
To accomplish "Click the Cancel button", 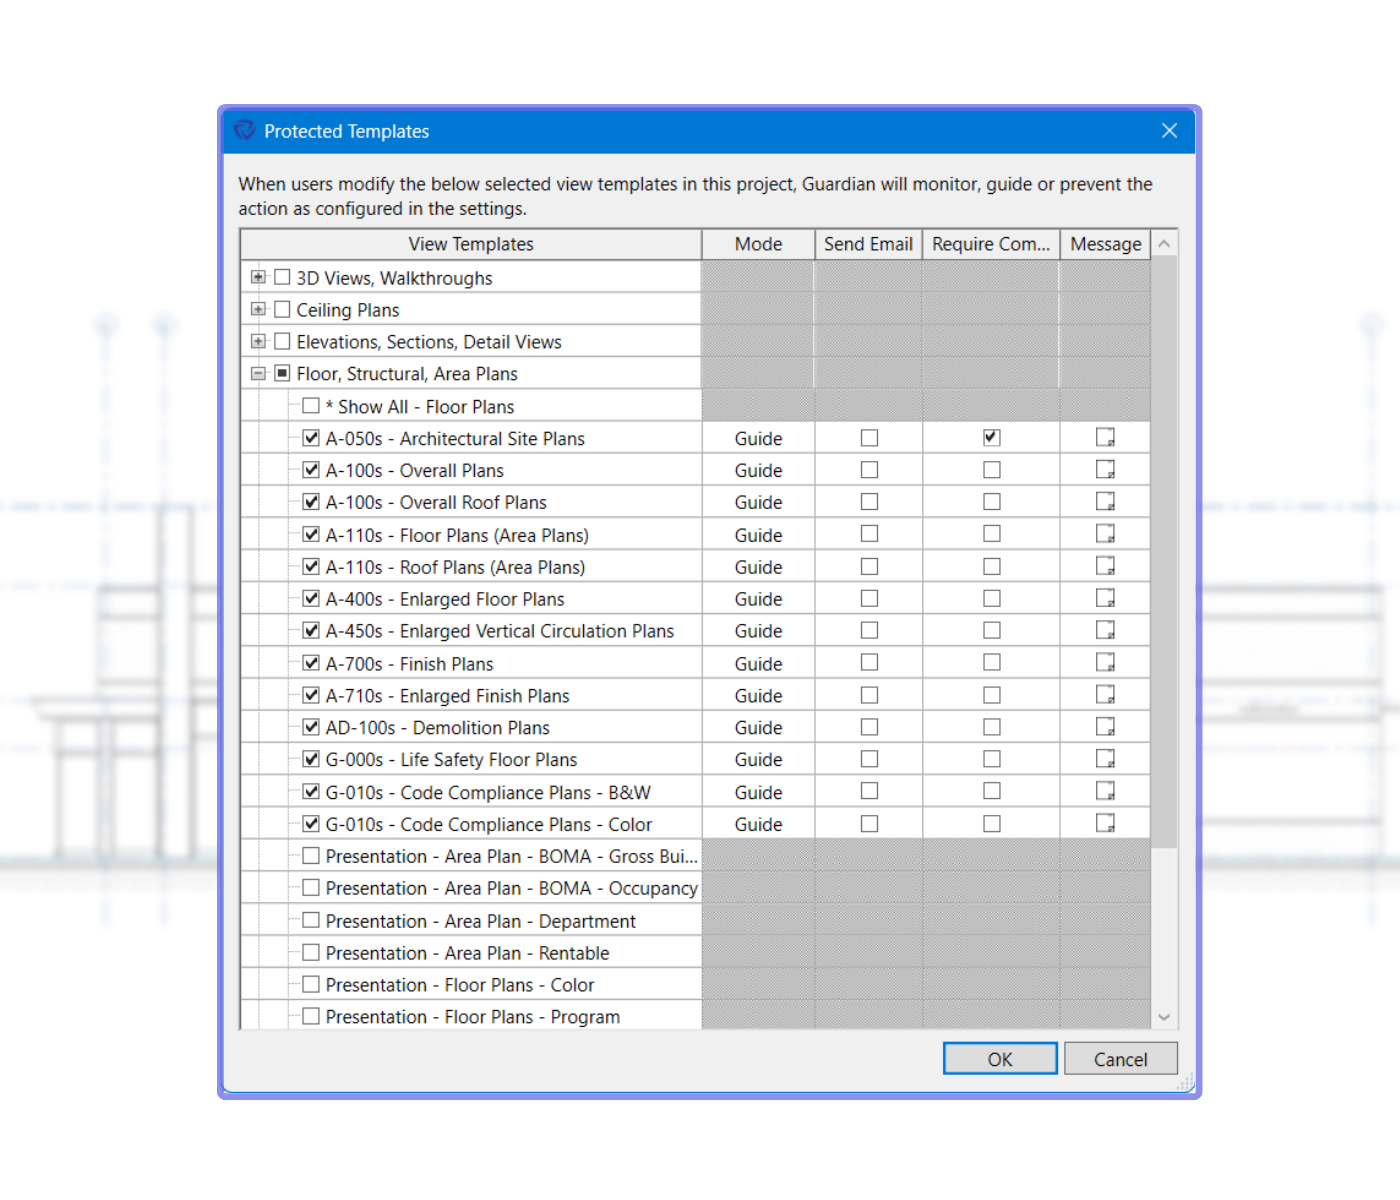I will [x=1120, y=1058].
